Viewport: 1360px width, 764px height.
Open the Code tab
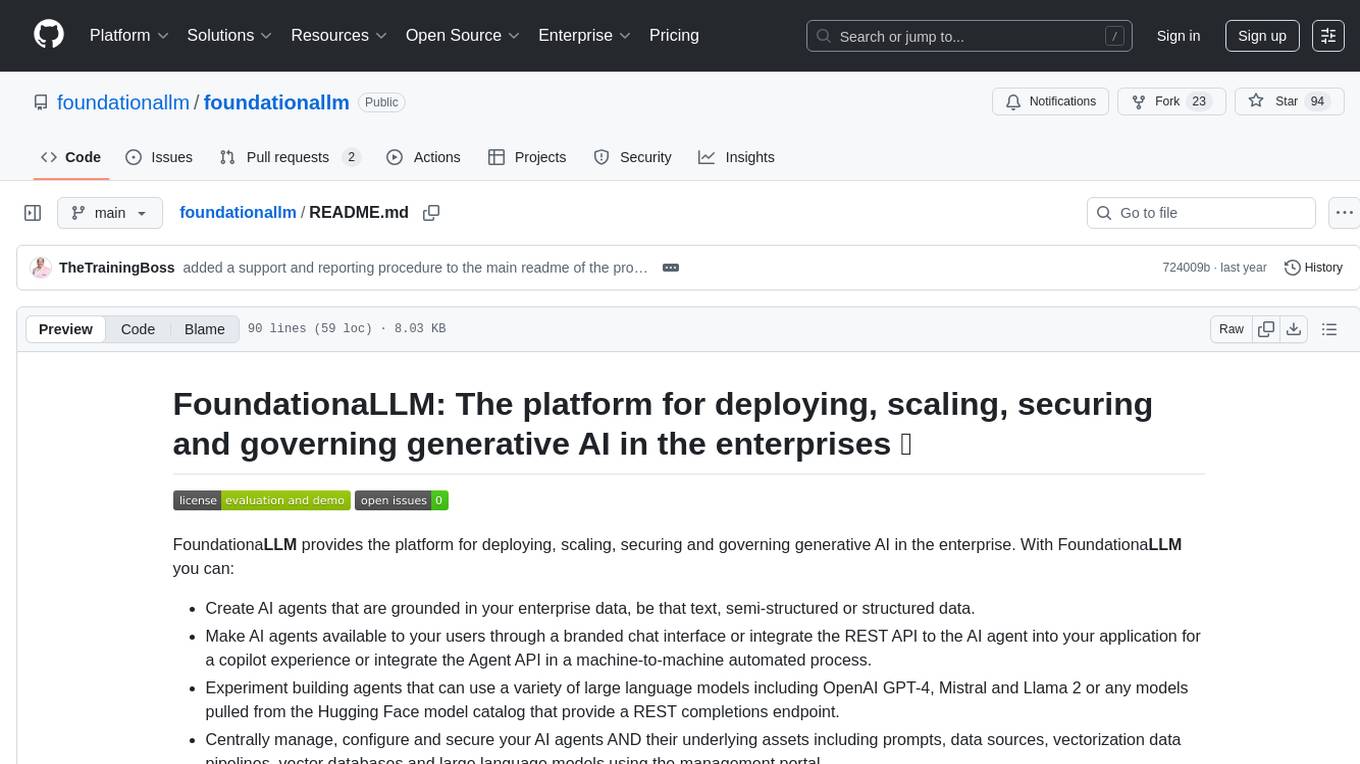click(x=71, y=157)
